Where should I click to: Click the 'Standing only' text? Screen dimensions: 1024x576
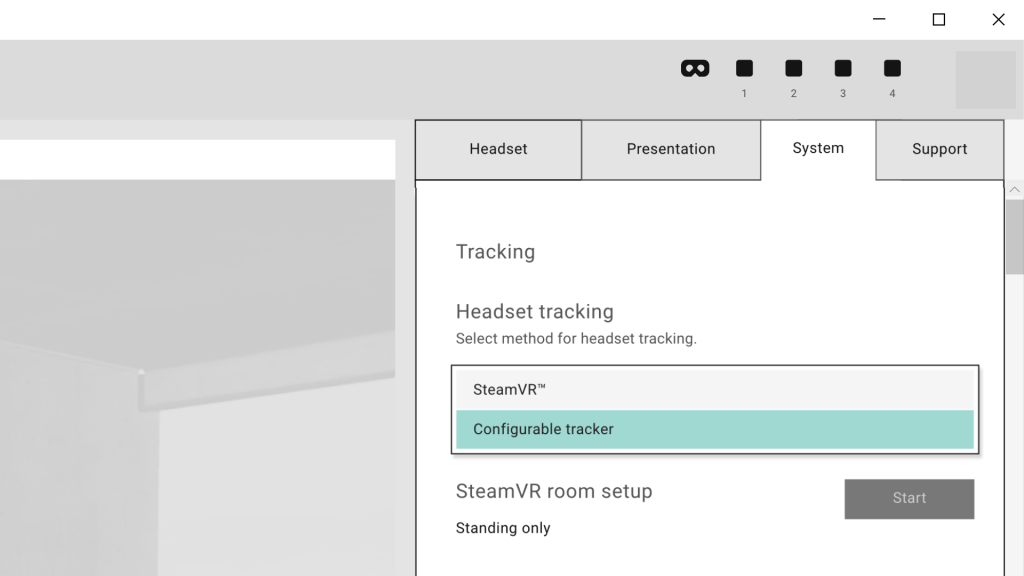coord(503,528)
